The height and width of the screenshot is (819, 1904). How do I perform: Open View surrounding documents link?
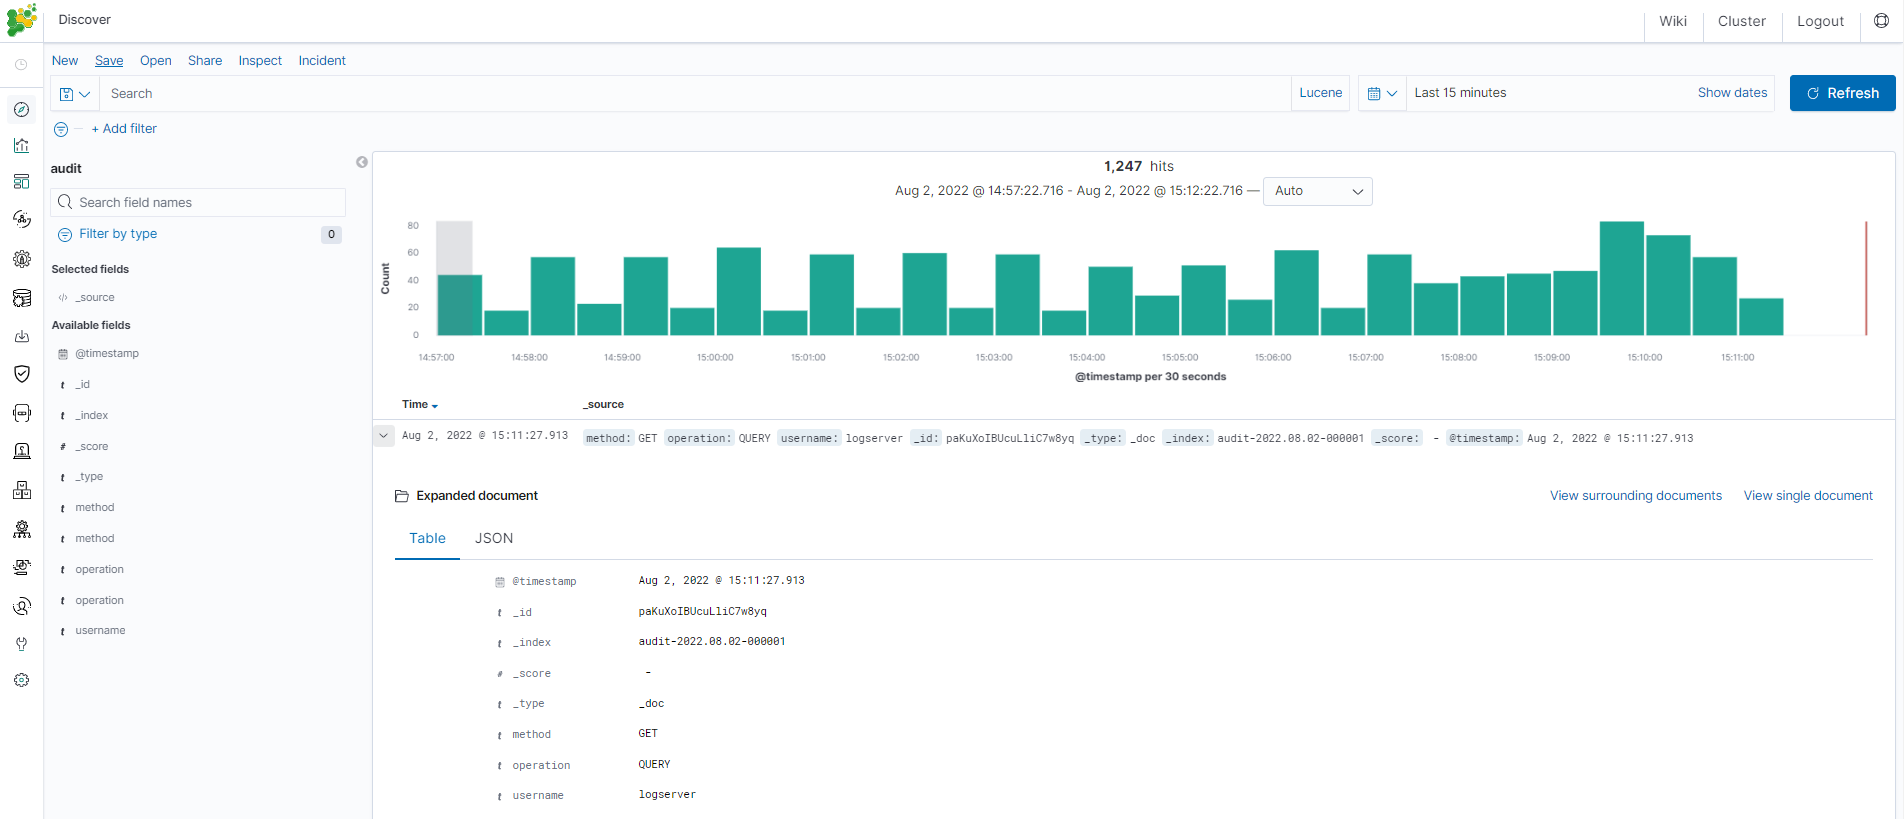[1635, 496]
